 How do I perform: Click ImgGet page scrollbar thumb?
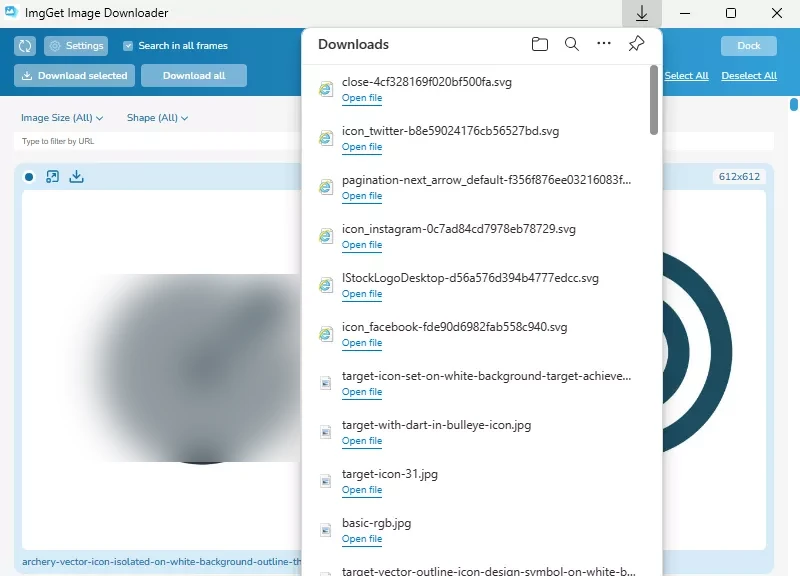(794, 104)
